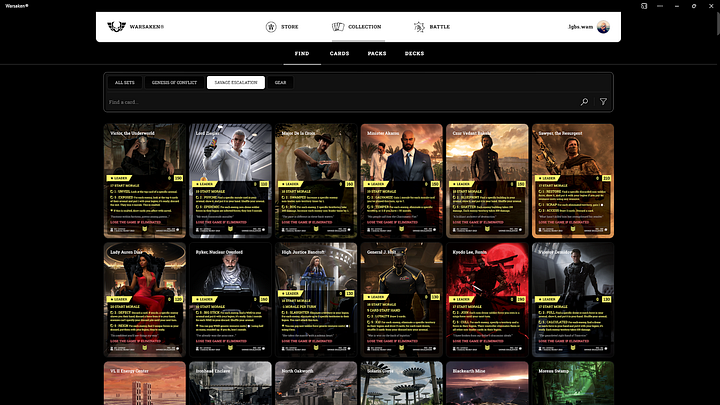Open the Victor, the Underworld card

(145, 180)
